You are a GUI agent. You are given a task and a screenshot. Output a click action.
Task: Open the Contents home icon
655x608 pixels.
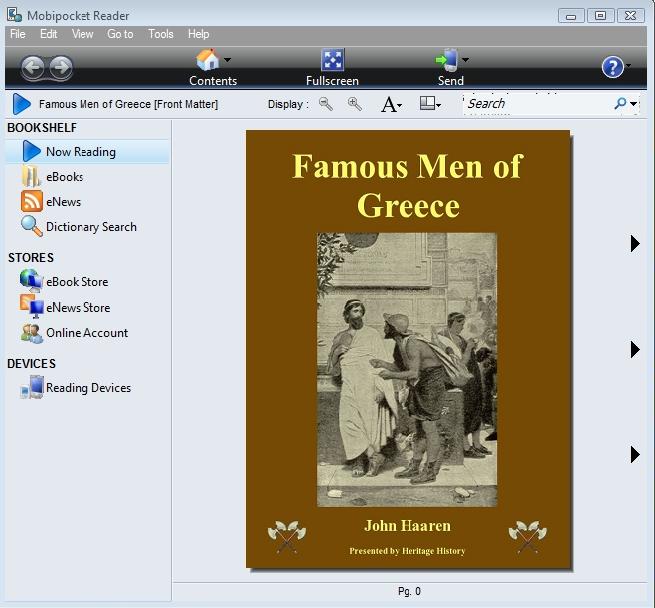[x=208, y=61]
